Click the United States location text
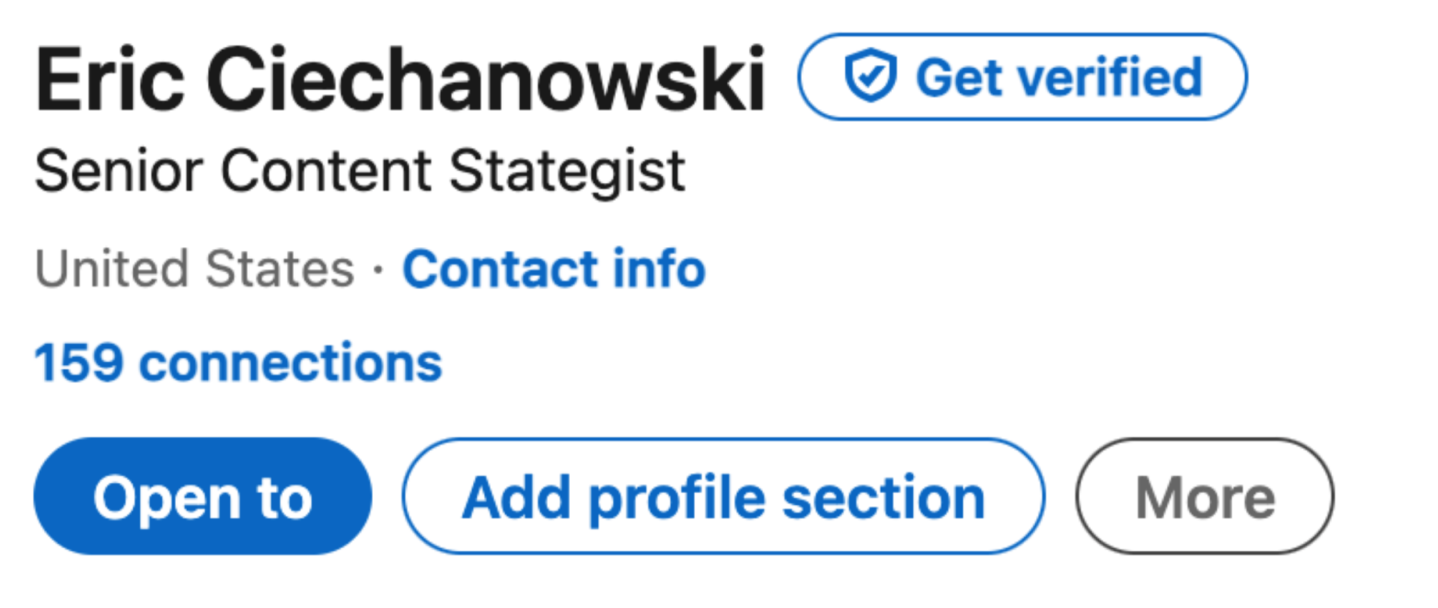Viewport: 1438px width, 608px height. (195, 269)
